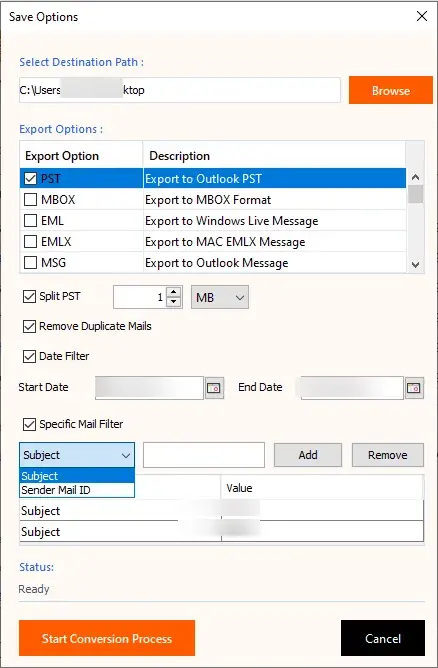Click export list scroll-down arrow
438x668 pixels.
coord(415,265)
